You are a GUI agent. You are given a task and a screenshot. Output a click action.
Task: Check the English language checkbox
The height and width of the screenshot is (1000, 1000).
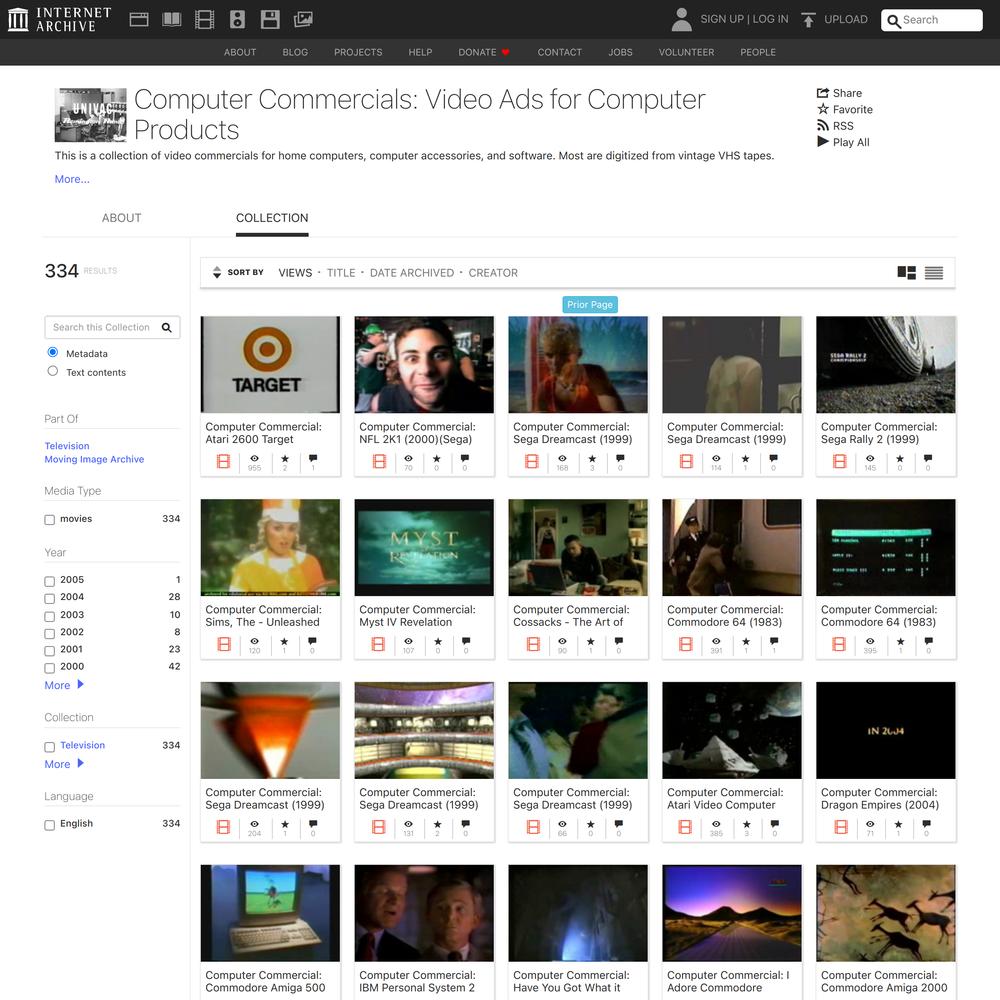[x=49, y=825]
